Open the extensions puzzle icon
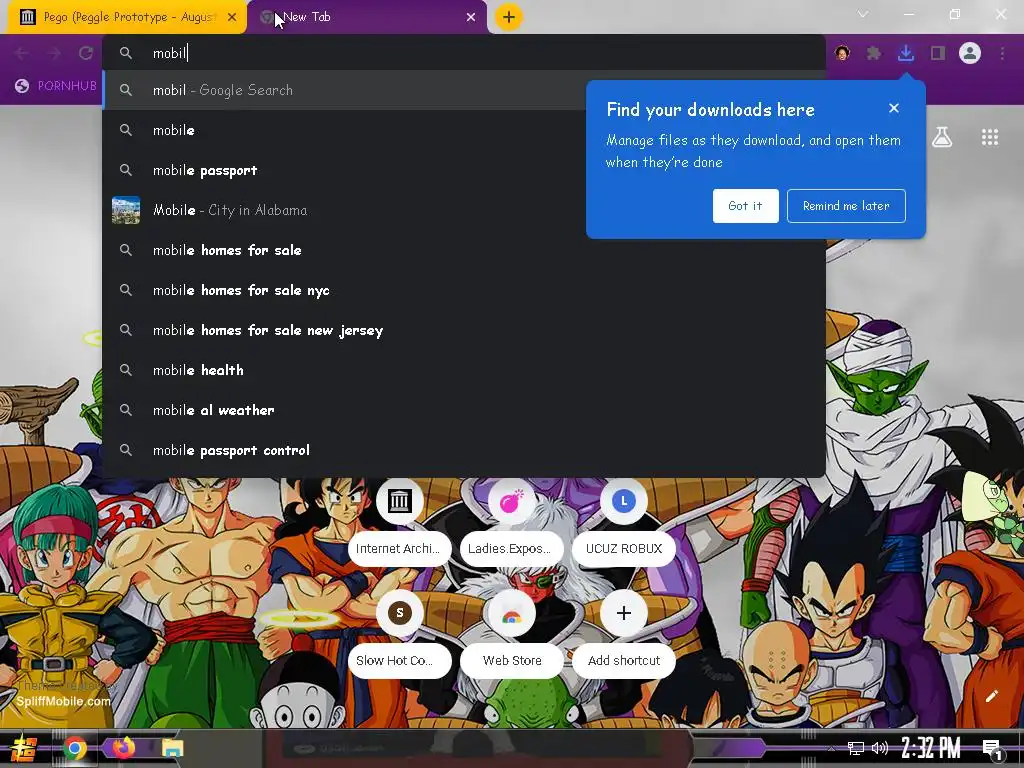This screenshot has height=768, width=1024. click(x=873, y=53)
